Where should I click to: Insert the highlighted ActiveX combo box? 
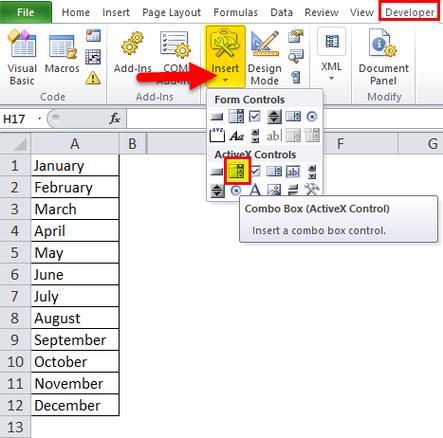pos(237,171)
